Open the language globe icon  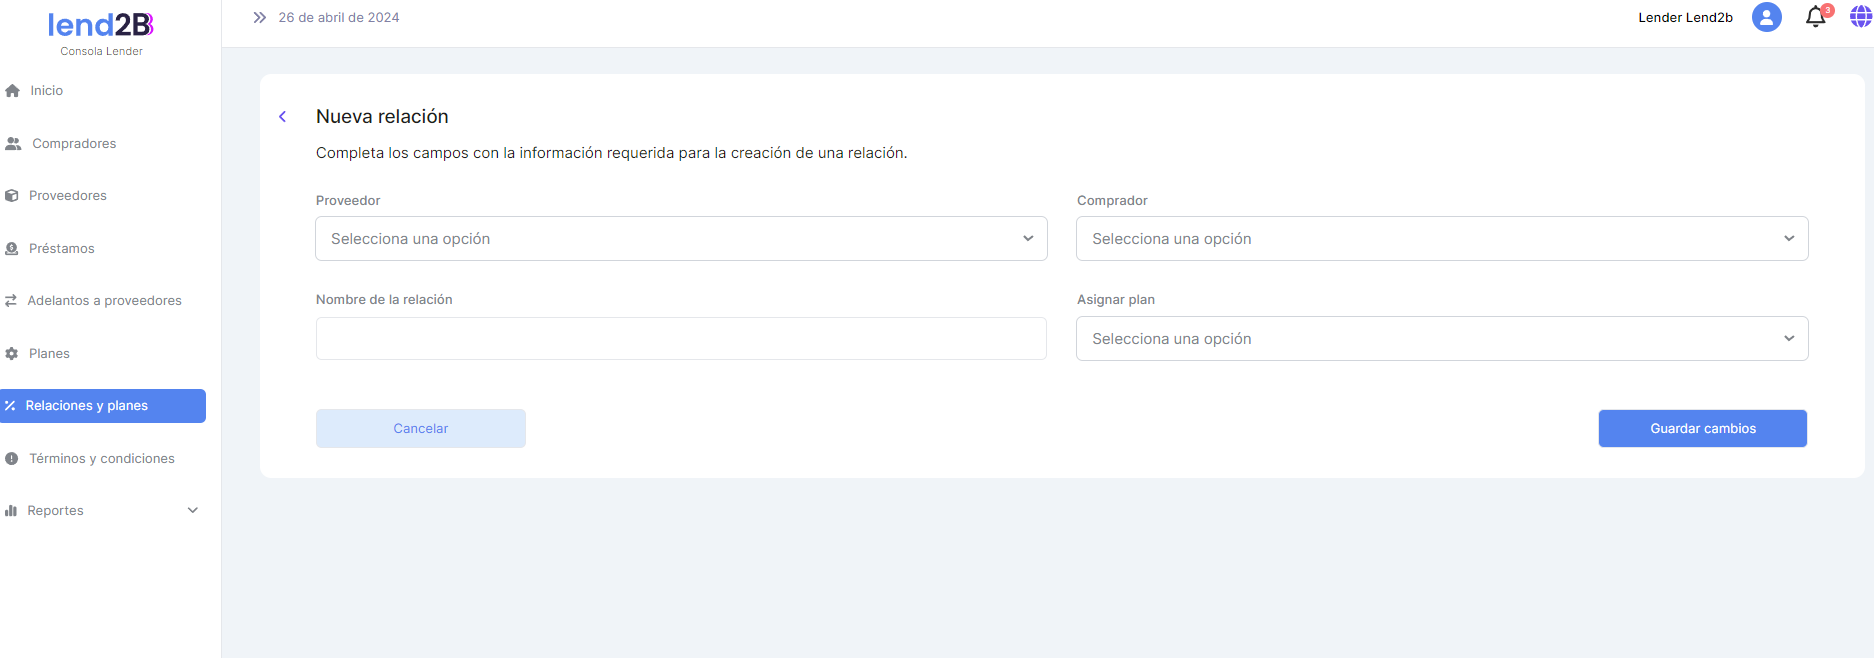click(1860, 17)
